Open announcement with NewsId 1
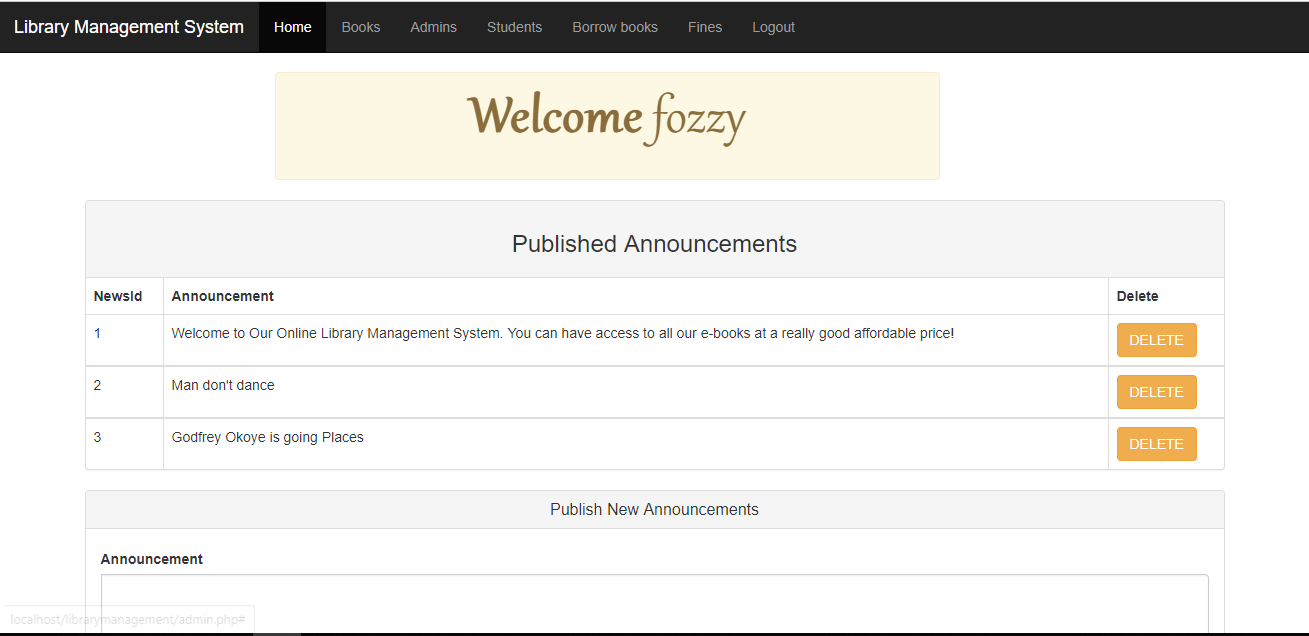1309x636 pixels. click(97, 333)
